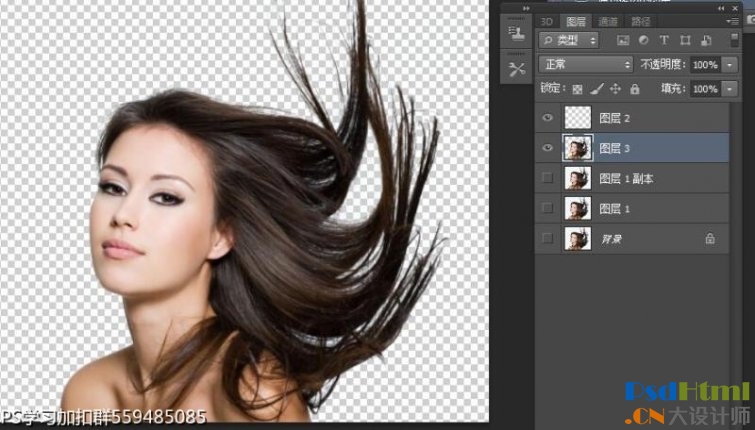
Task: Collapse the layers panel double-arrow icon
Action: pyautogui.click(x=721, y=8)
